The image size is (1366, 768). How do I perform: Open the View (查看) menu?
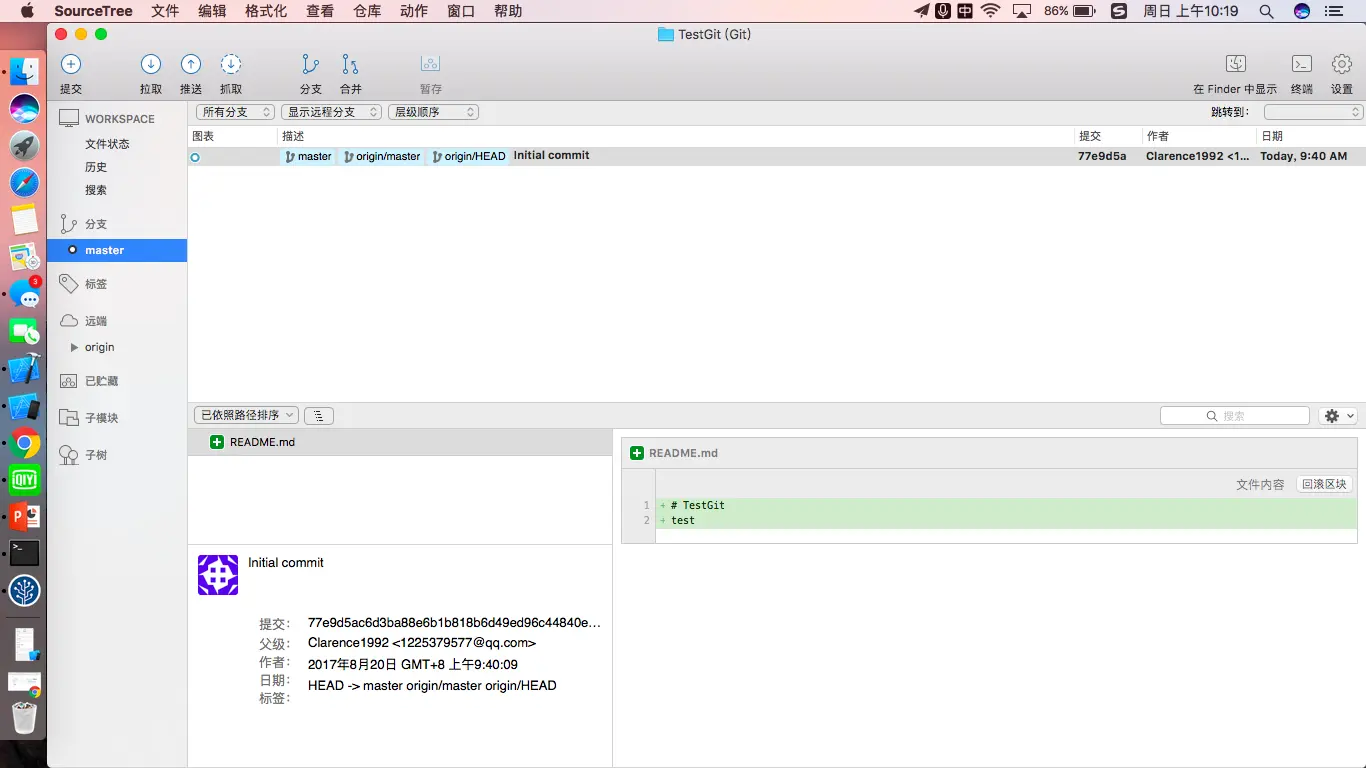point(320,11)
